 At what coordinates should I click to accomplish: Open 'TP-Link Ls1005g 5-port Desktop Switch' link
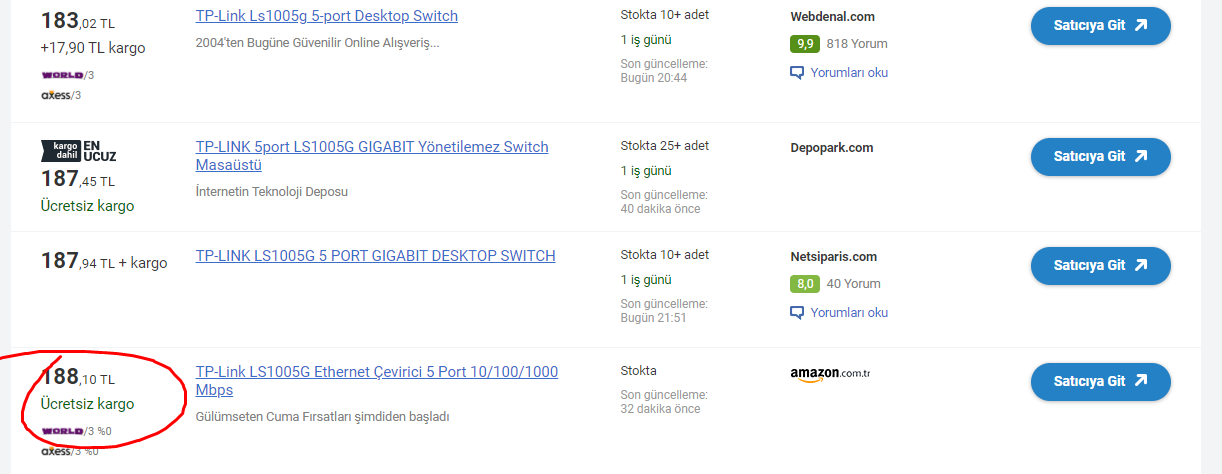tap(326, 16)
